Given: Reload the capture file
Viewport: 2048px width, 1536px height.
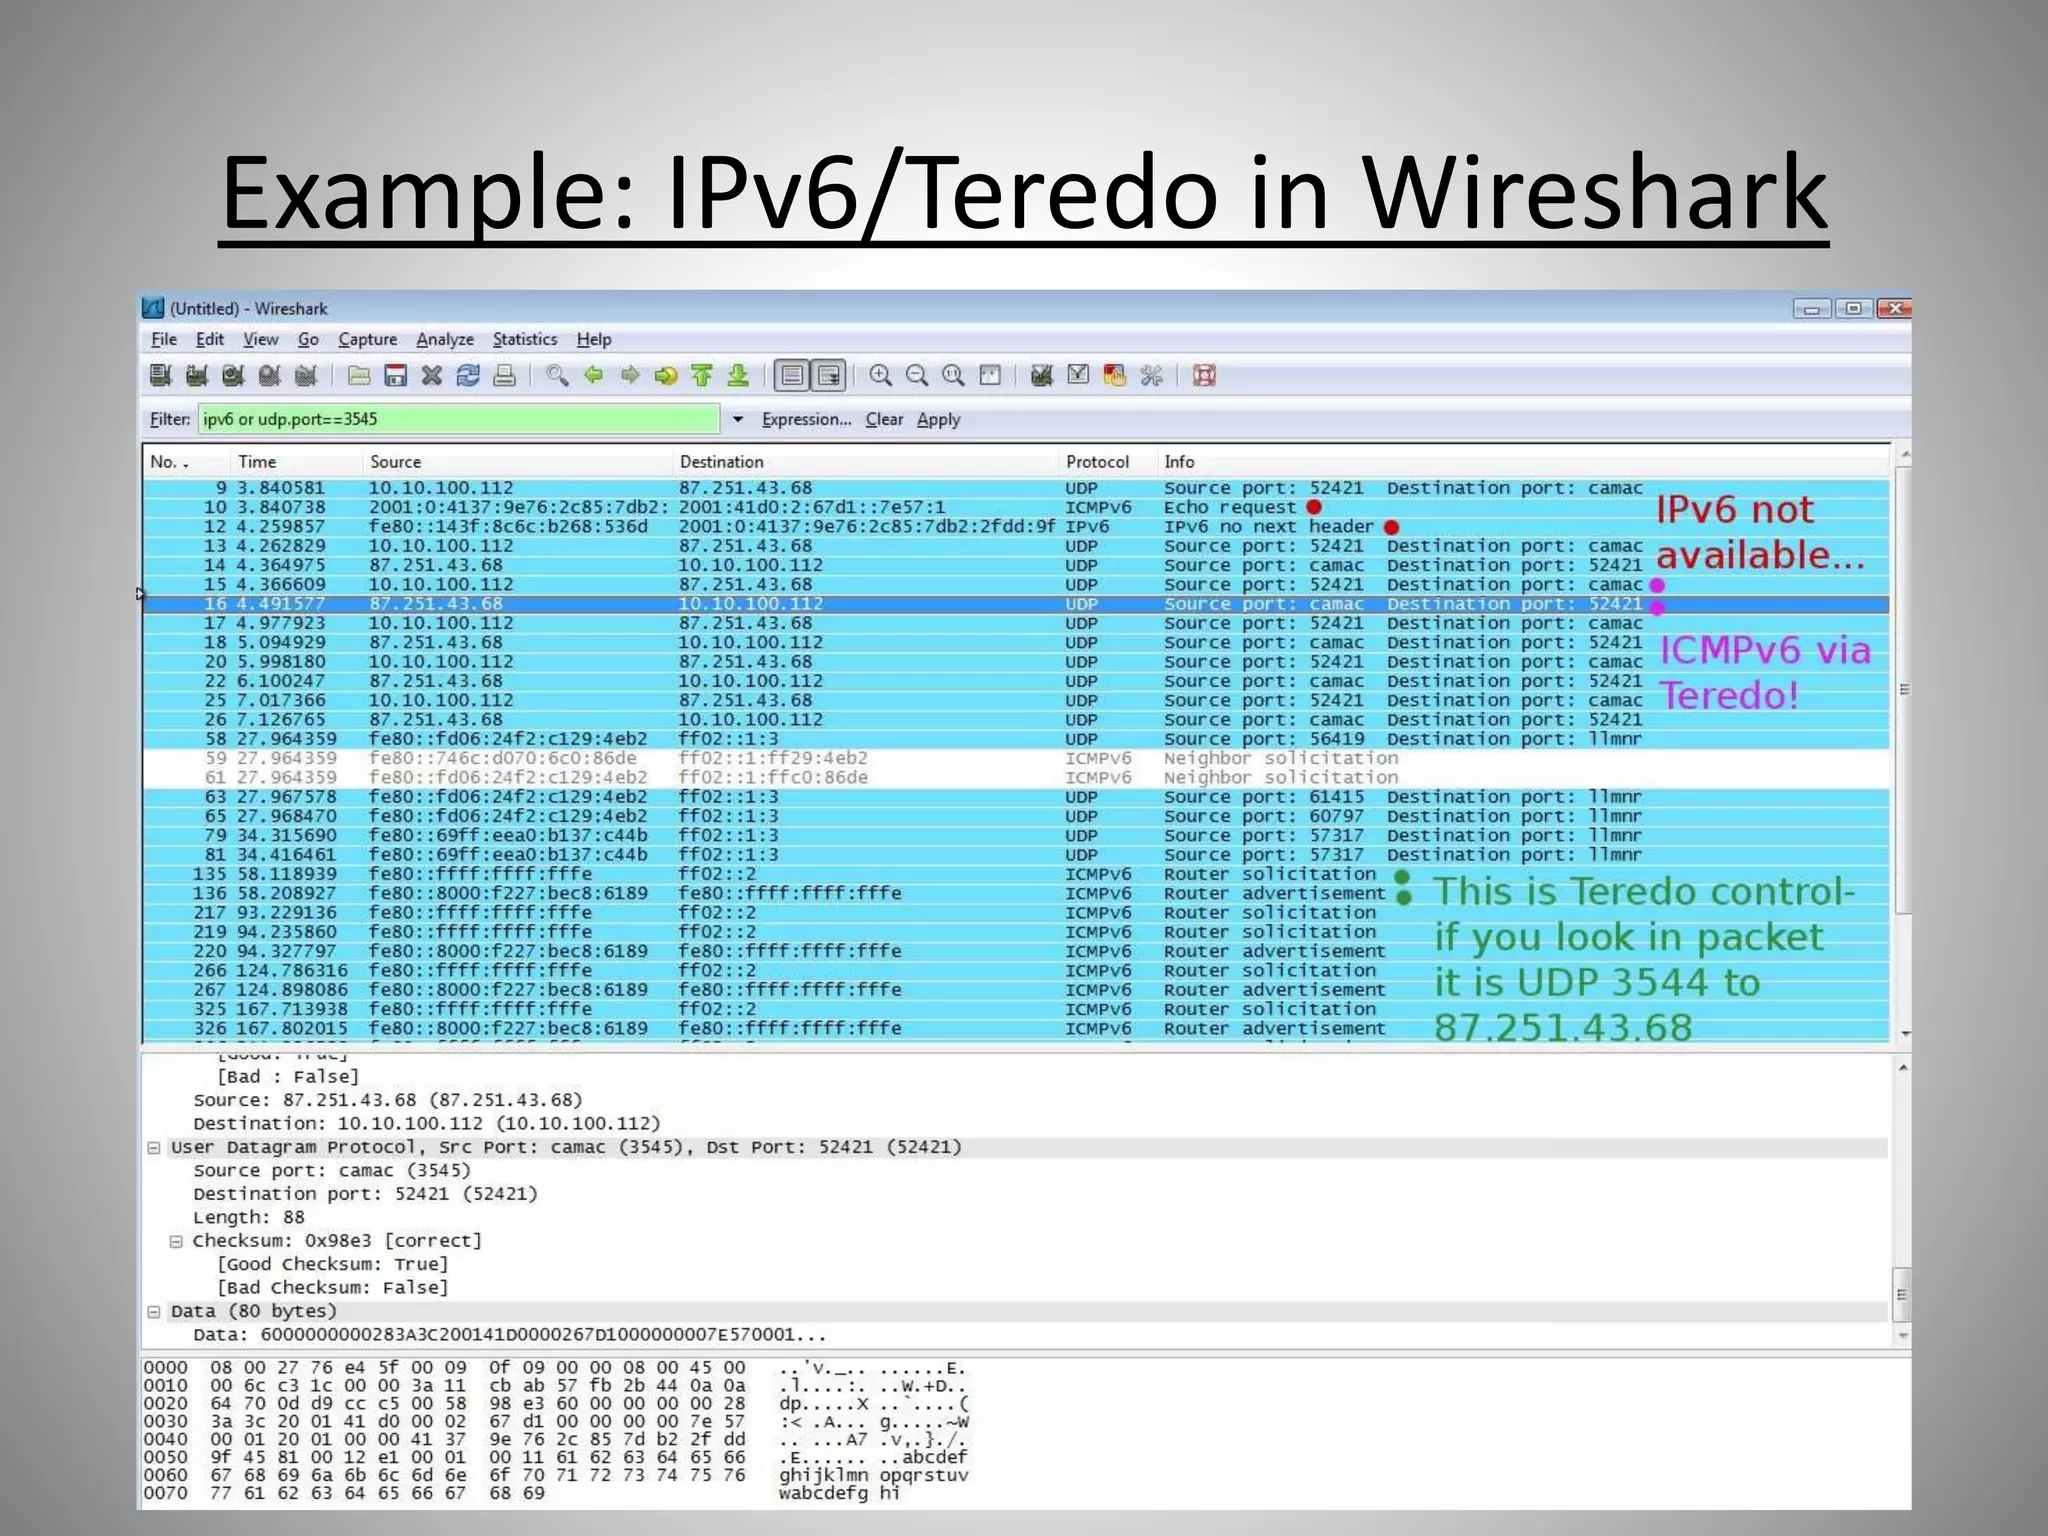Looking at the screenshot, I should click(x=468, y=376).
